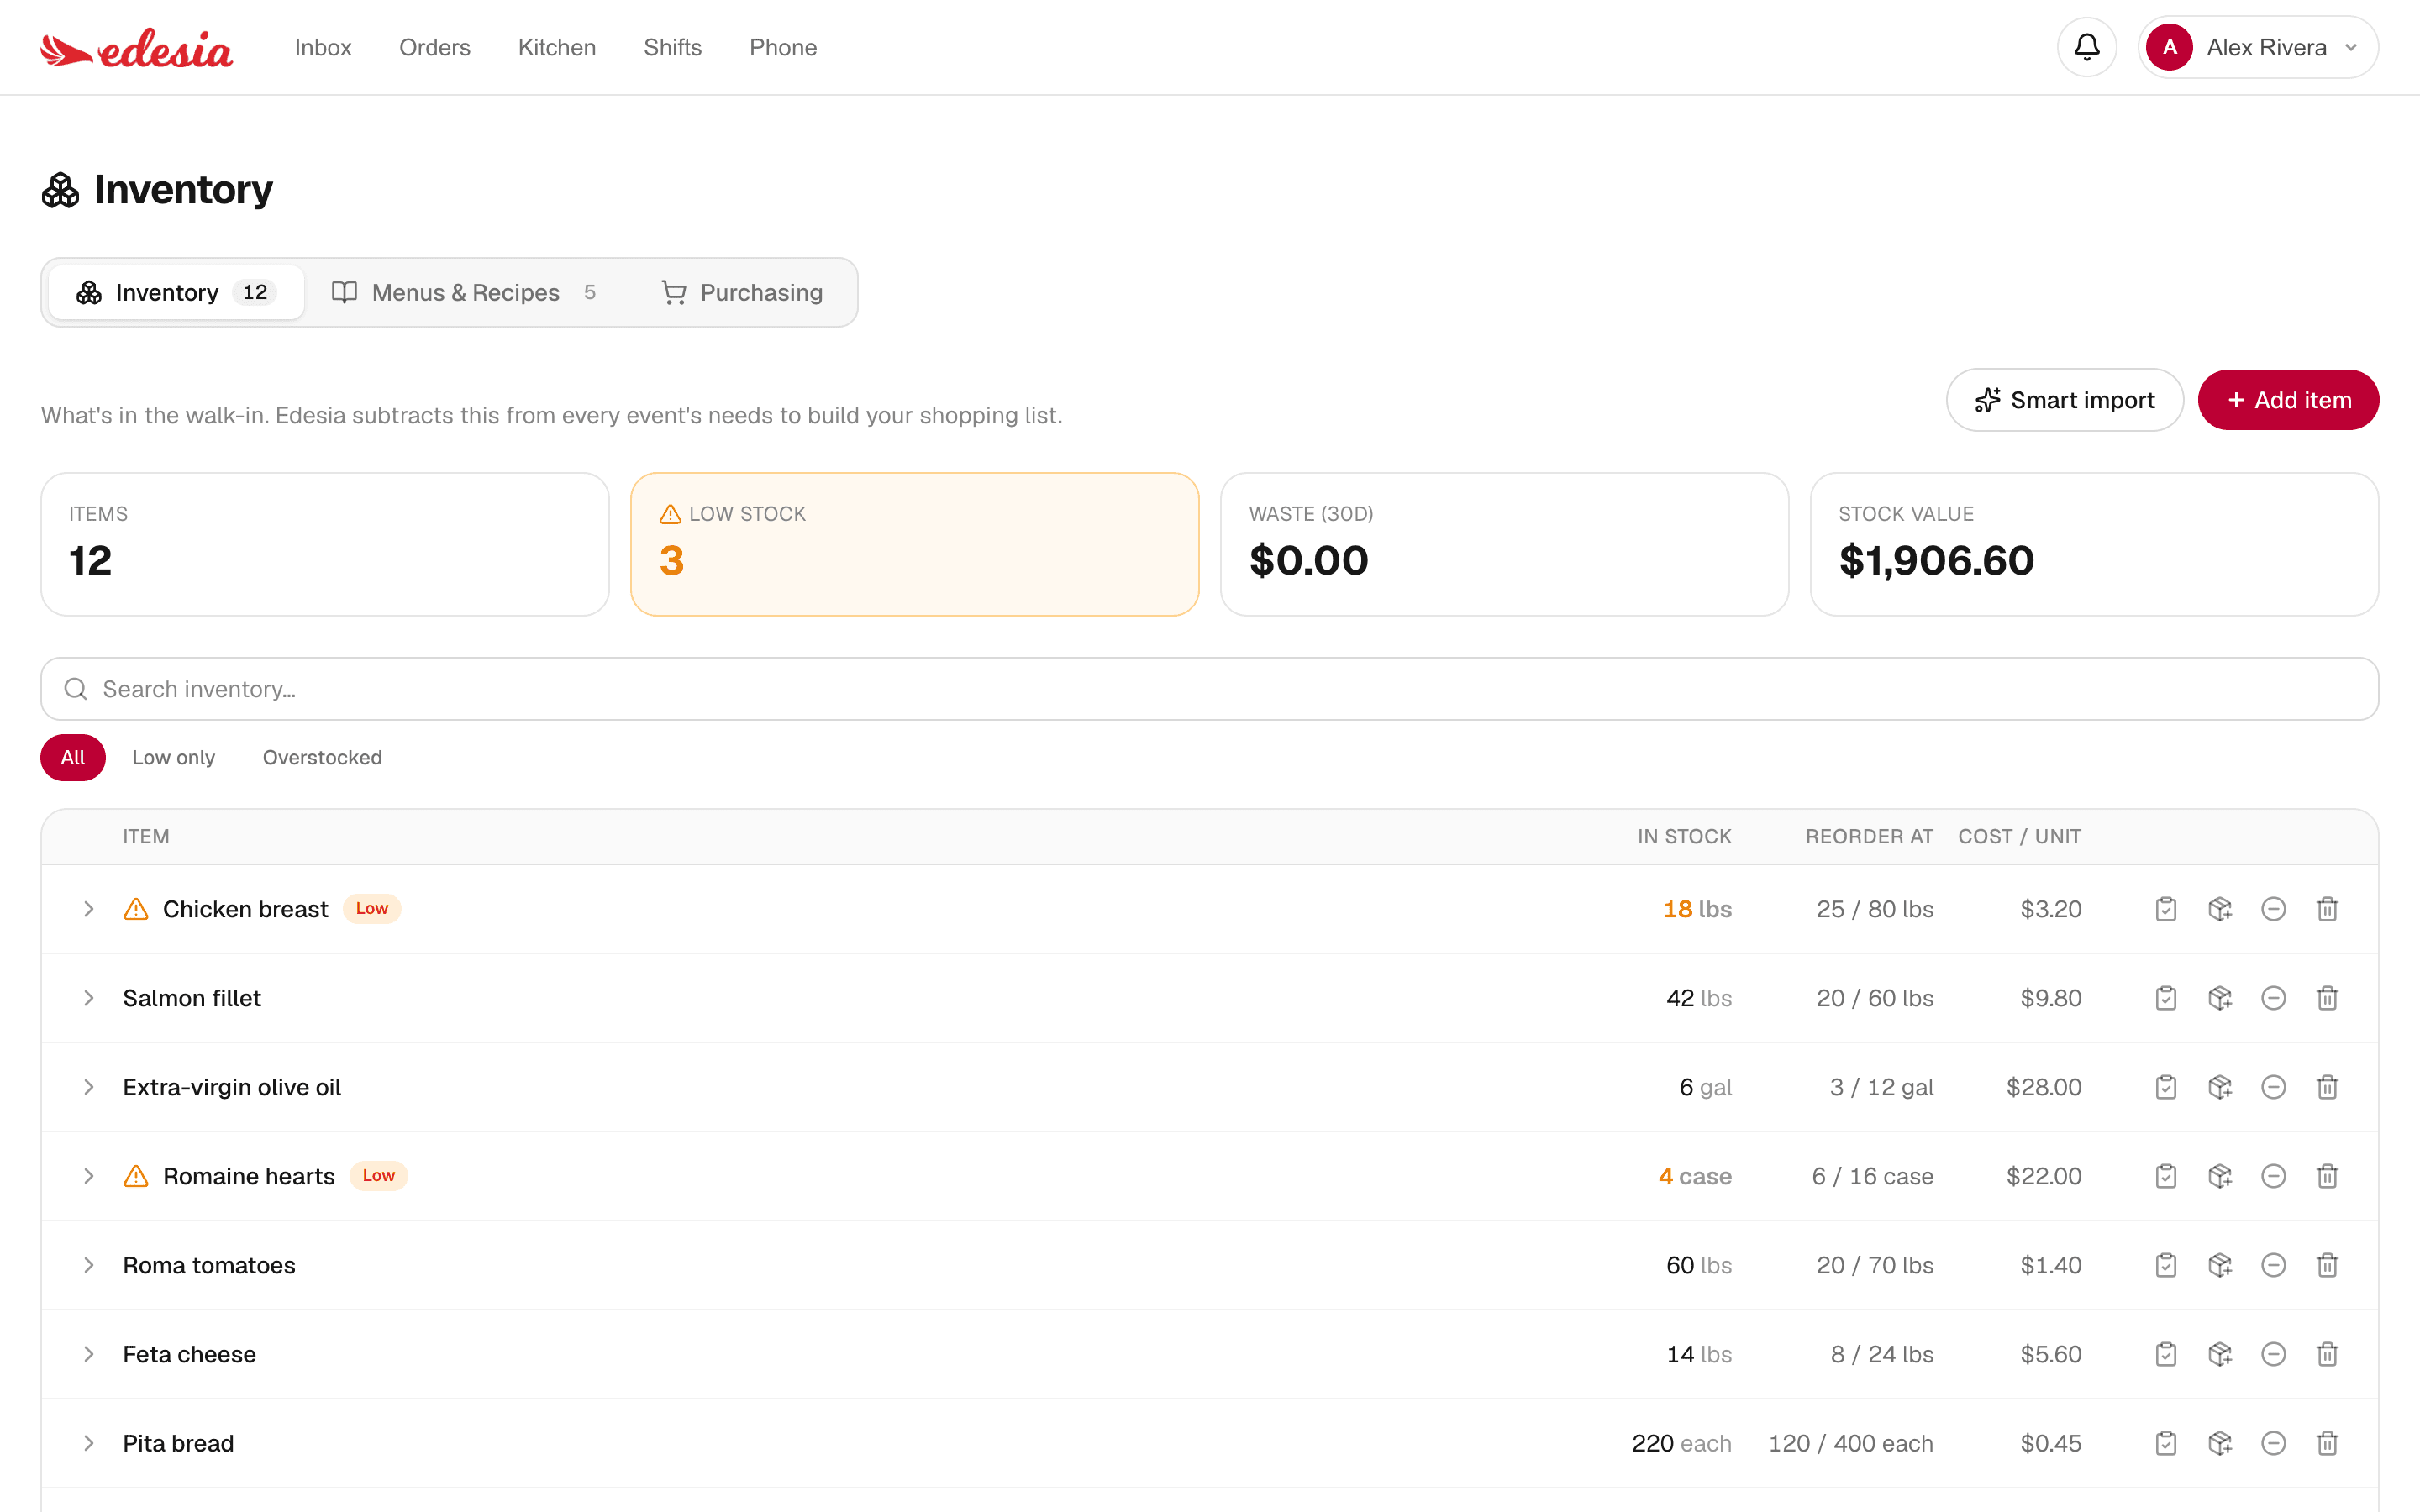Filter by Low only
Image resolution: width=2420 pixels, height=1512 pixels.
pyautogui.click(x=174, y=757)
